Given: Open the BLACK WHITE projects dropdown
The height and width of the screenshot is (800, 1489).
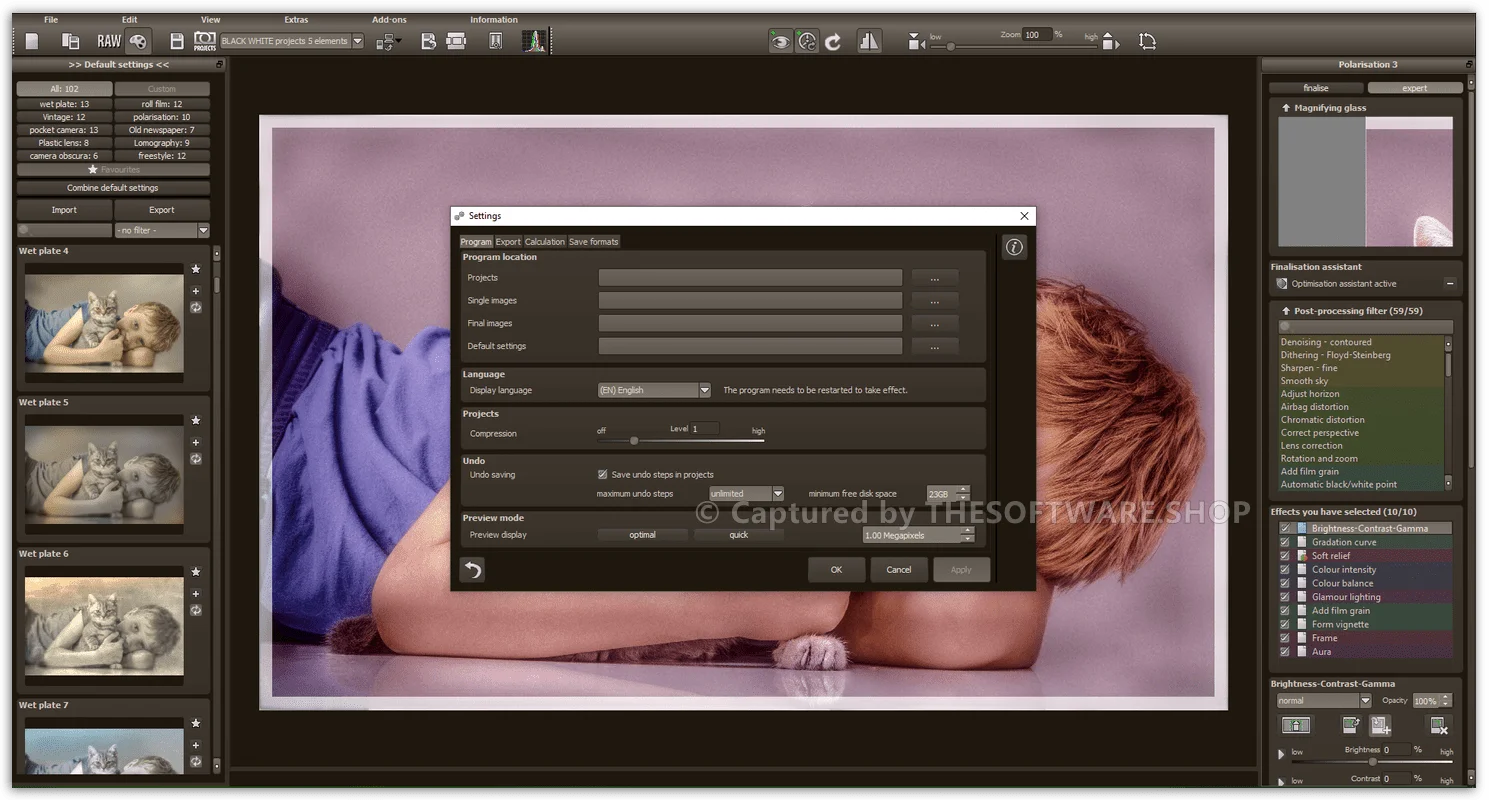Looking at the screenshot, I should [x=291, y=41].
